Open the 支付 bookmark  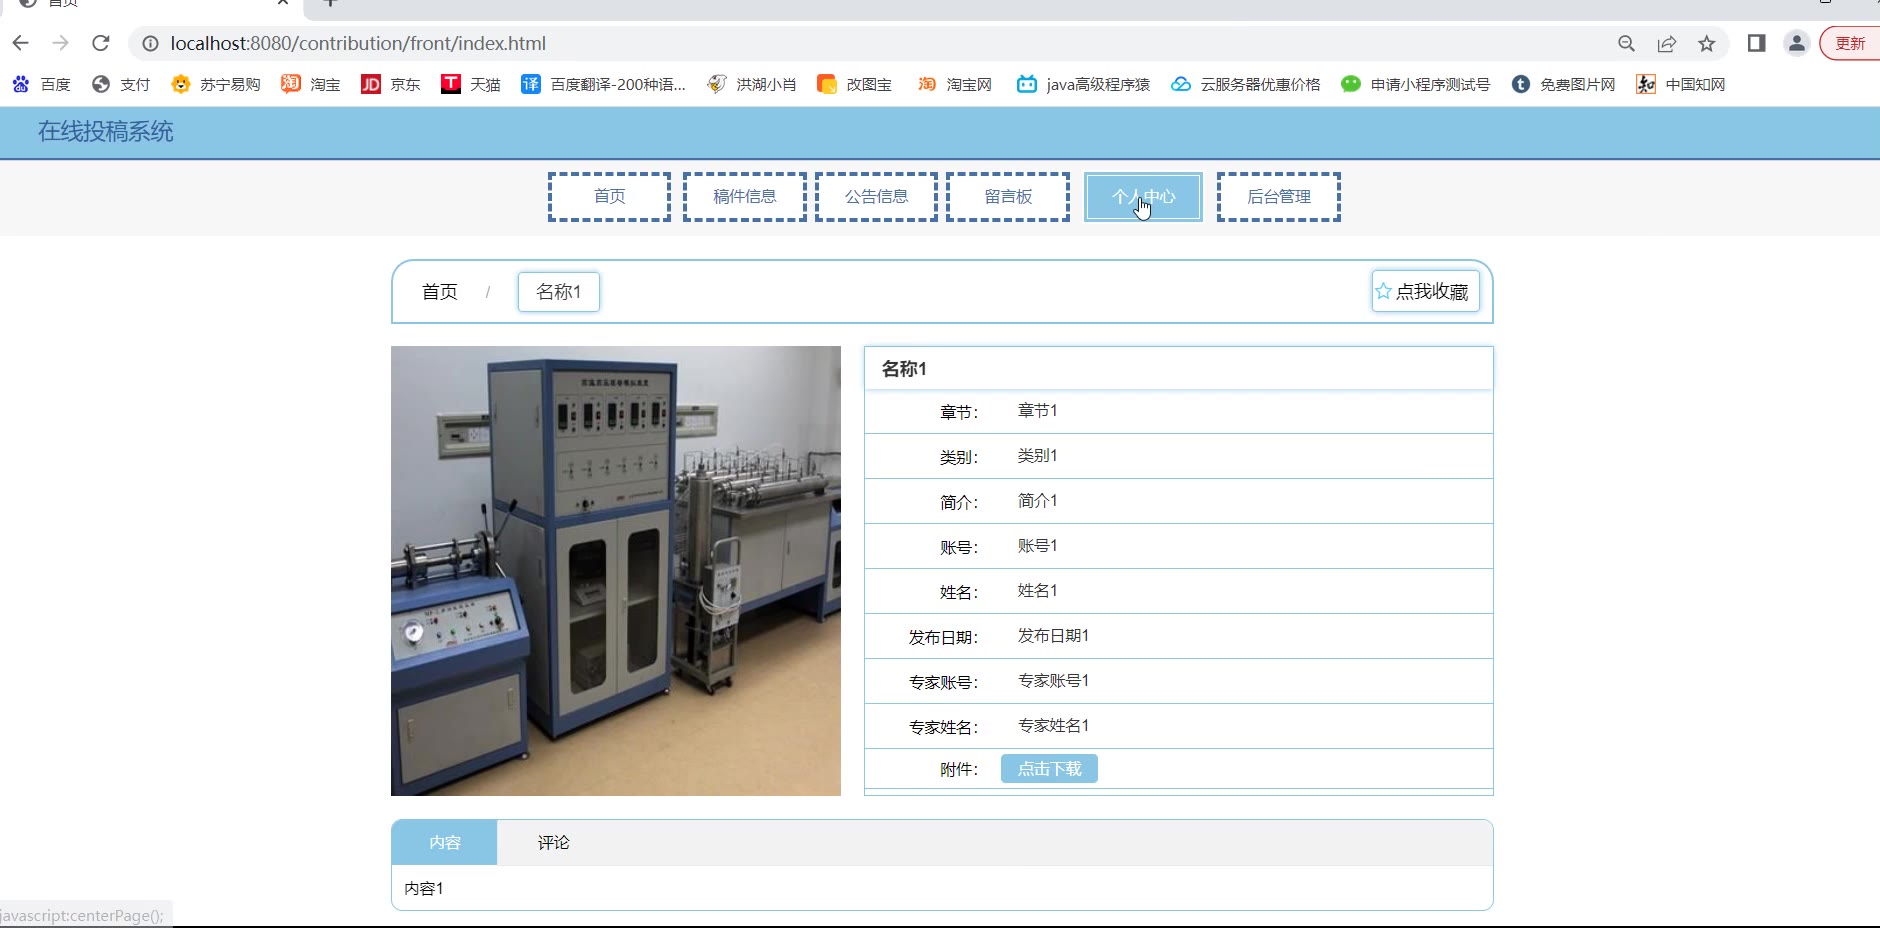click(120, 85)
